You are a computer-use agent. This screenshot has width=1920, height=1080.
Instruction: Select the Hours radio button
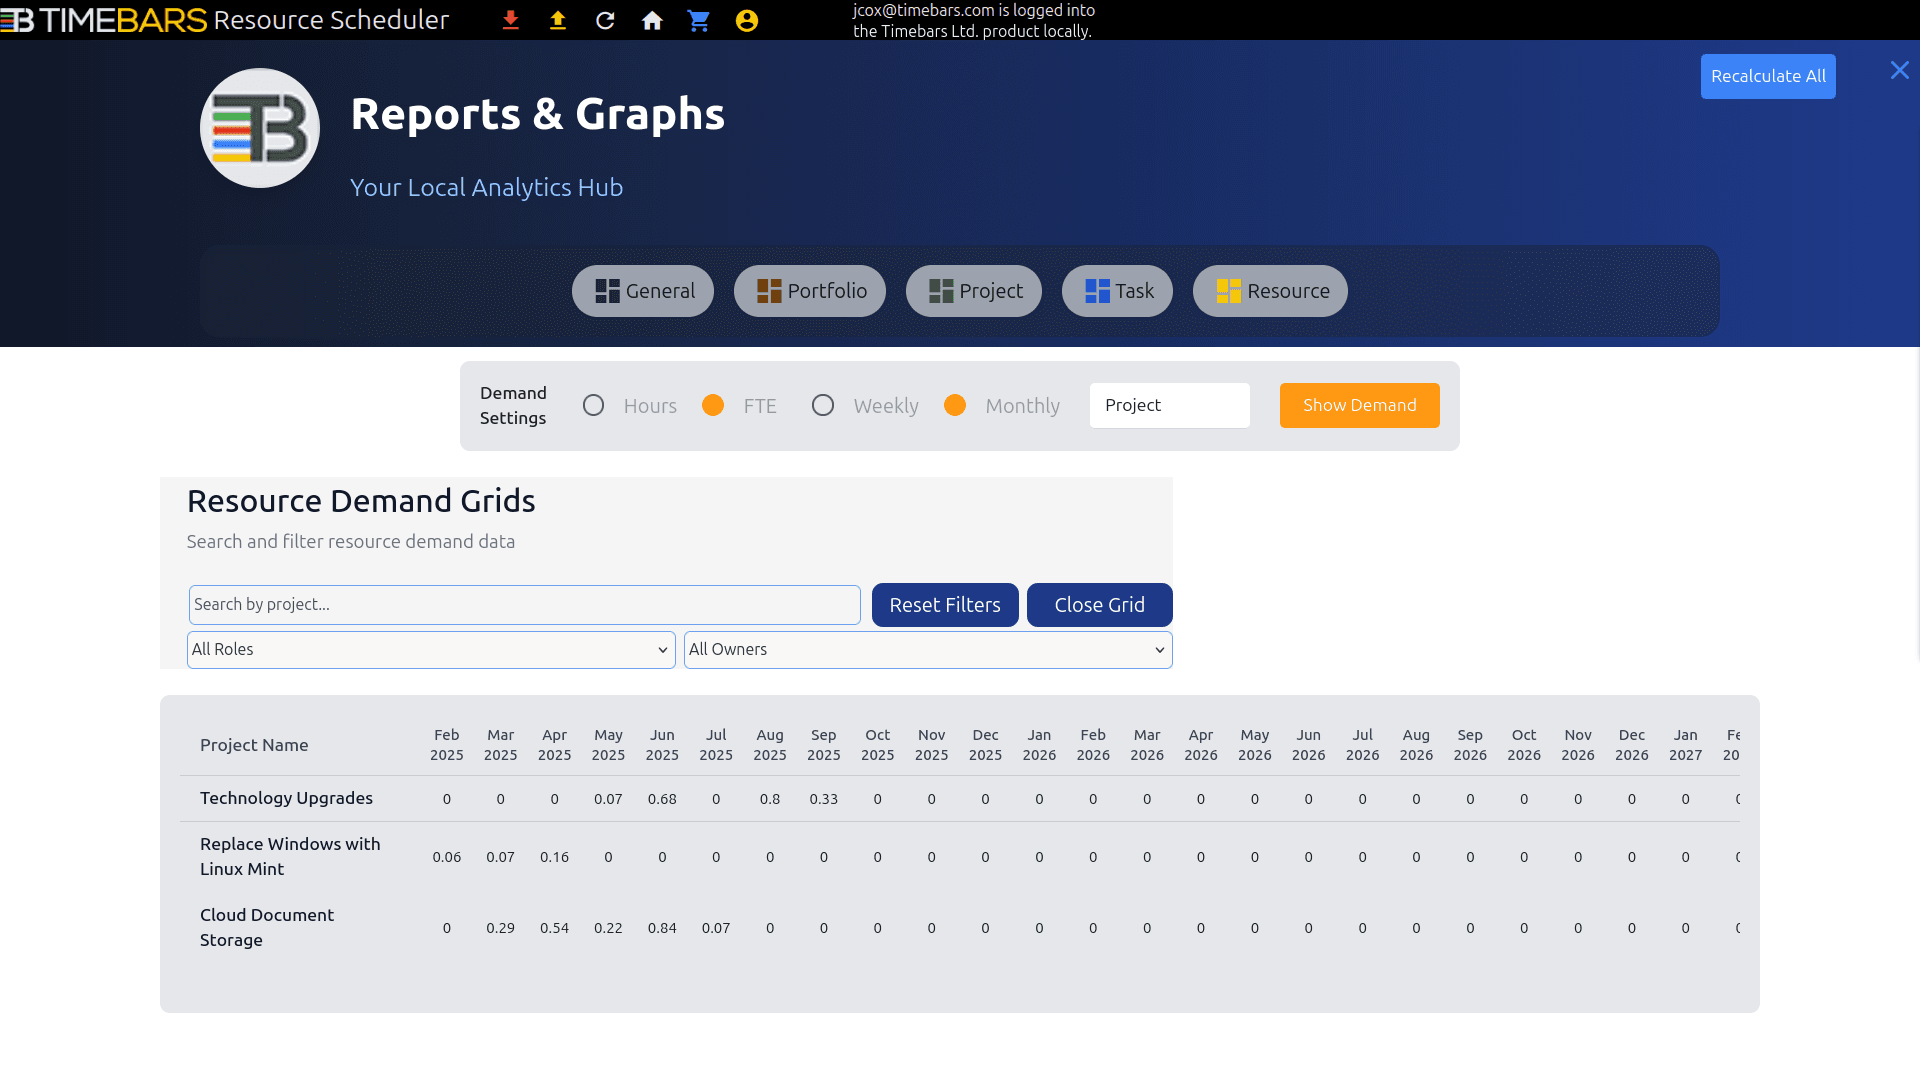(x=593, y=405)
